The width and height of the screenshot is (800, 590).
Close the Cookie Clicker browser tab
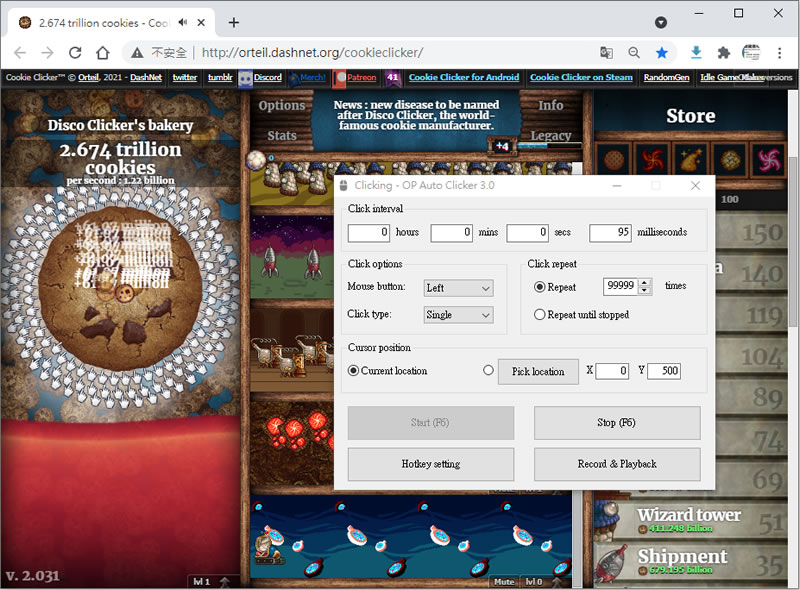201,22
